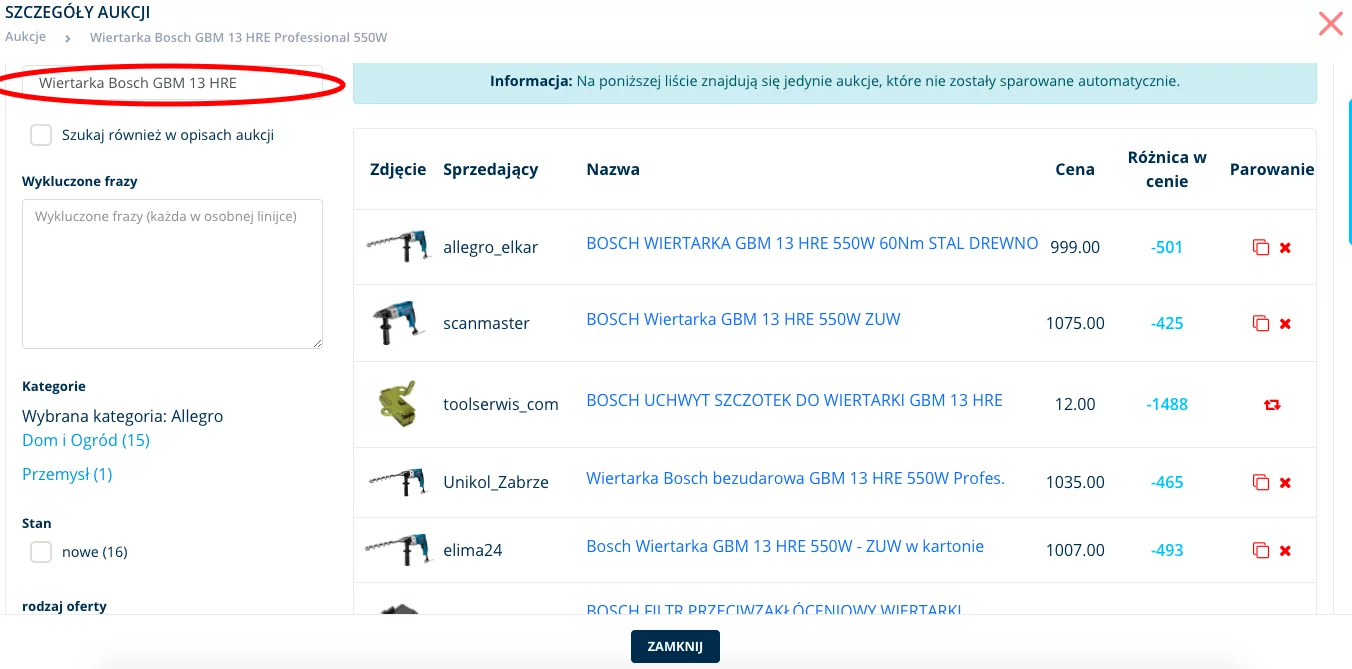Reject Unikol_Zabrze auction with red X

[1286, 482]
